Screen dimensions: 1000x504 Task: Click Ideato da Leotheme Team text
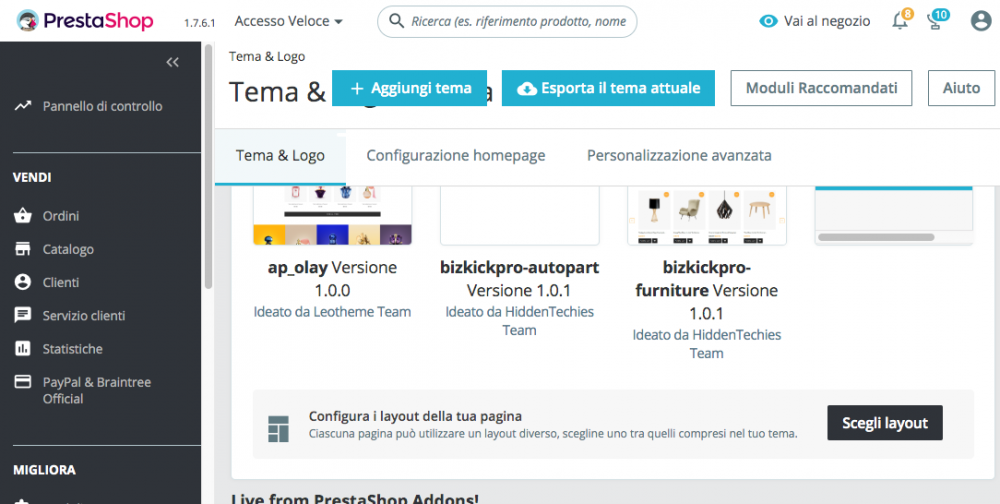pyautogui.click(x=332, y=312)
